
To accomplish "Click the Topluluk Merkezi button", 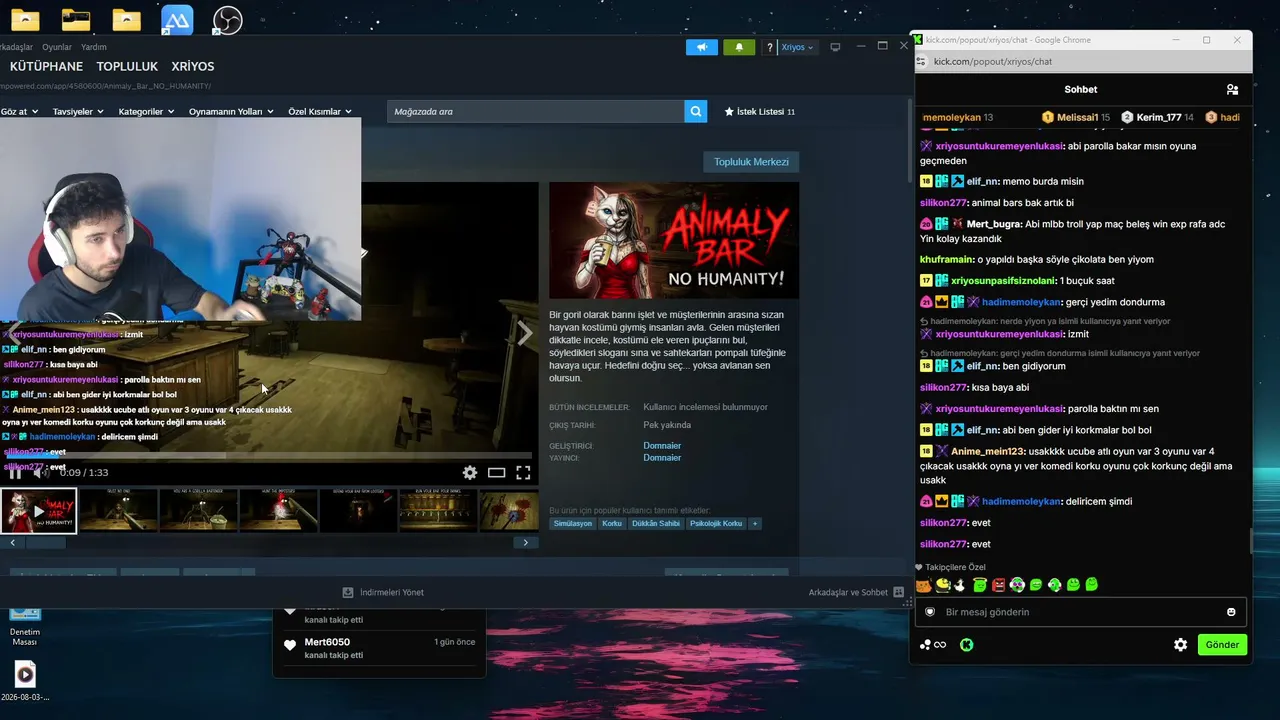I will coord(751,162).
